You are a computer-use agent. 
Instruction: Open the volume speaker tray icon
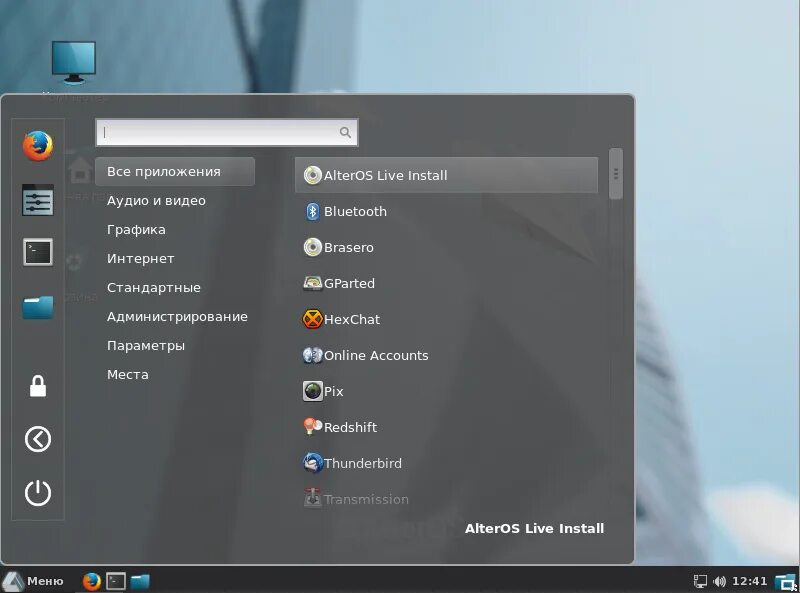click(x=719, y=581)
